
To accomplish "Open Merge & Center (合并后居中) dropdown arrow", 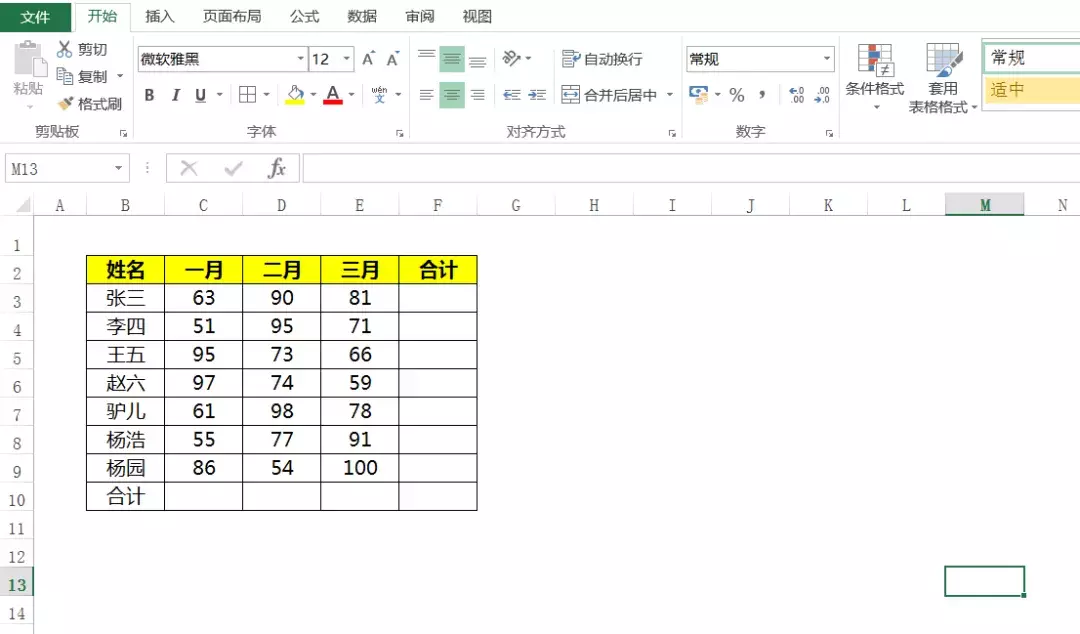I will tap(669, 94).
